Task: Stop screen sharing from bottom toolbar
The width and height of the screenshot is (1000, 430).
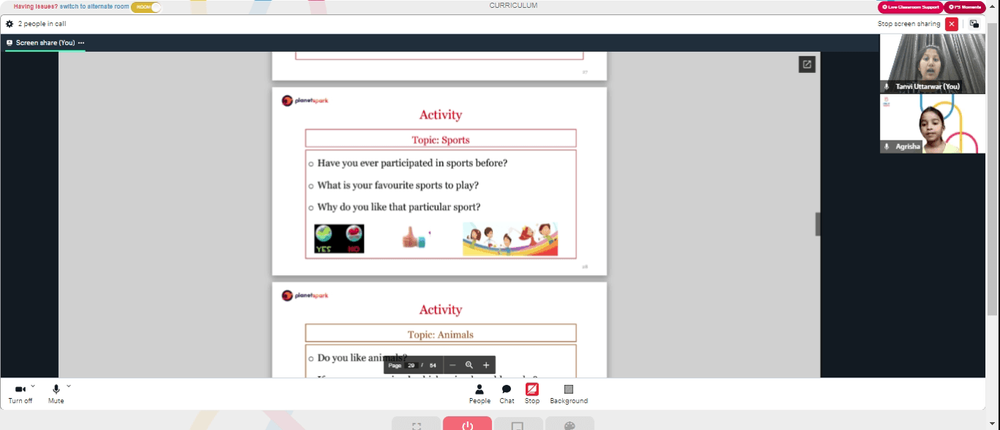Action: point(532,394)
